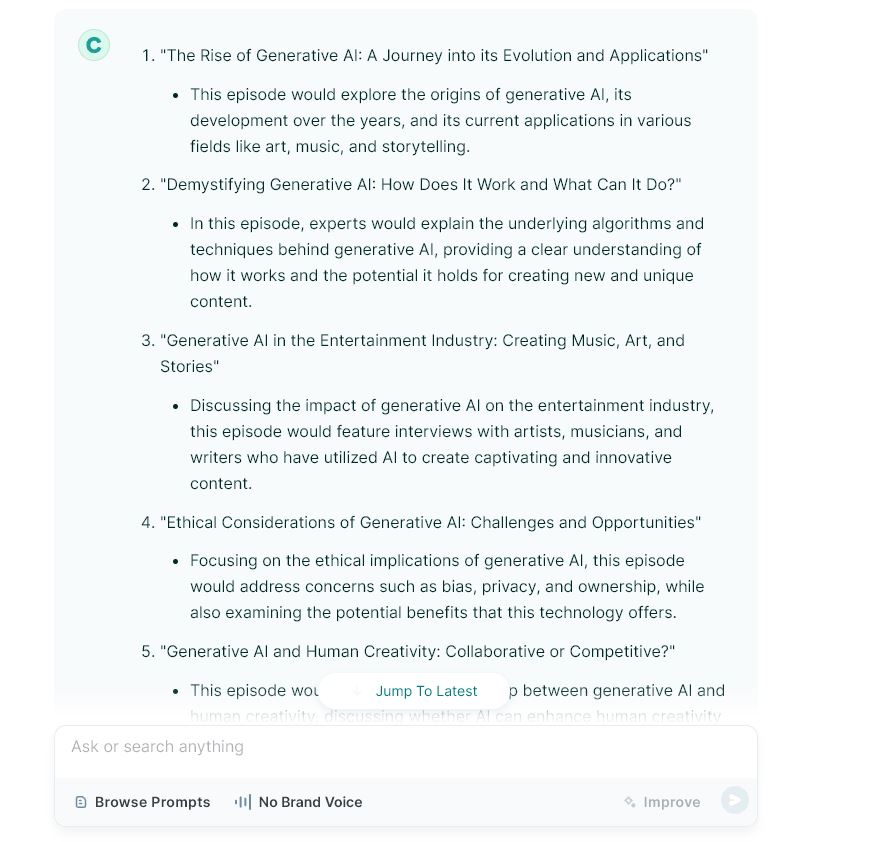Toggle the Improve enhancement option
Viewport: 893px width, 842px height.
(x=662, y=802)
